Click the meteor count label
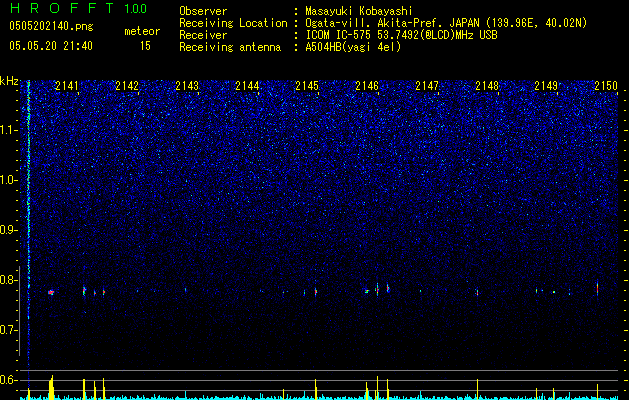The width and height of the screenshot is (629, 400). coord(142,31)
